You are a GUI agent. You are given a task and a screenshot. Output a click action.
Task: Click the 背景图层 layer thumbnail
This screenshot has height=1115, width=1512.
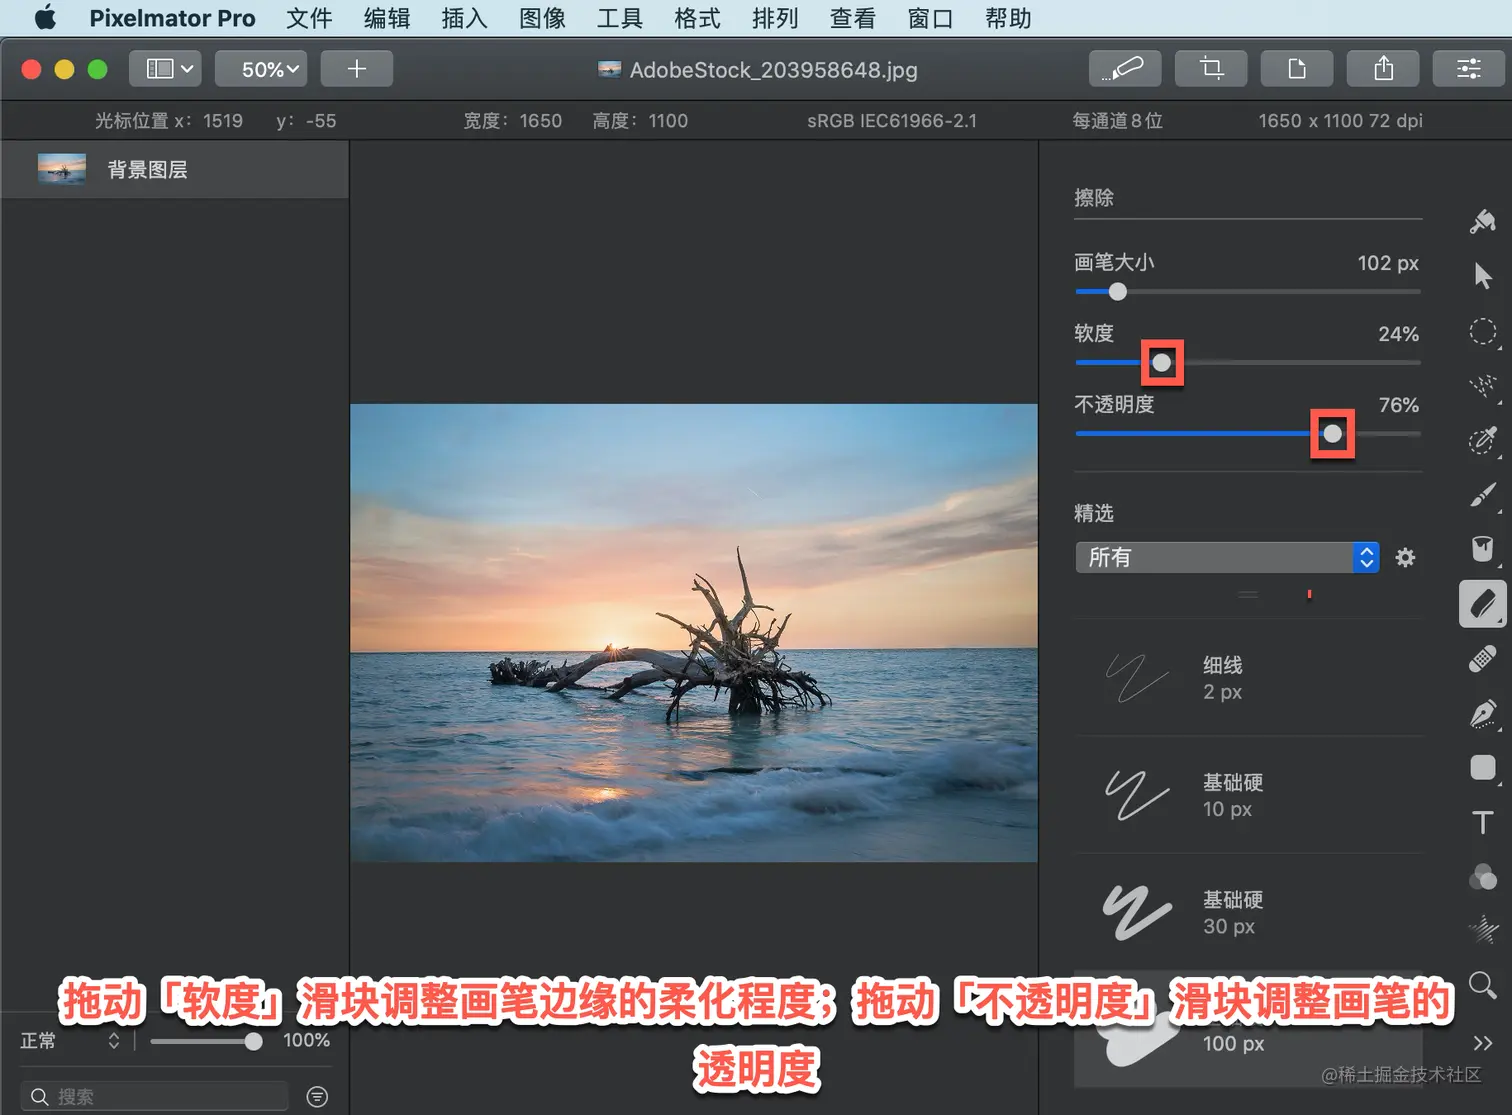click(62, 169)
